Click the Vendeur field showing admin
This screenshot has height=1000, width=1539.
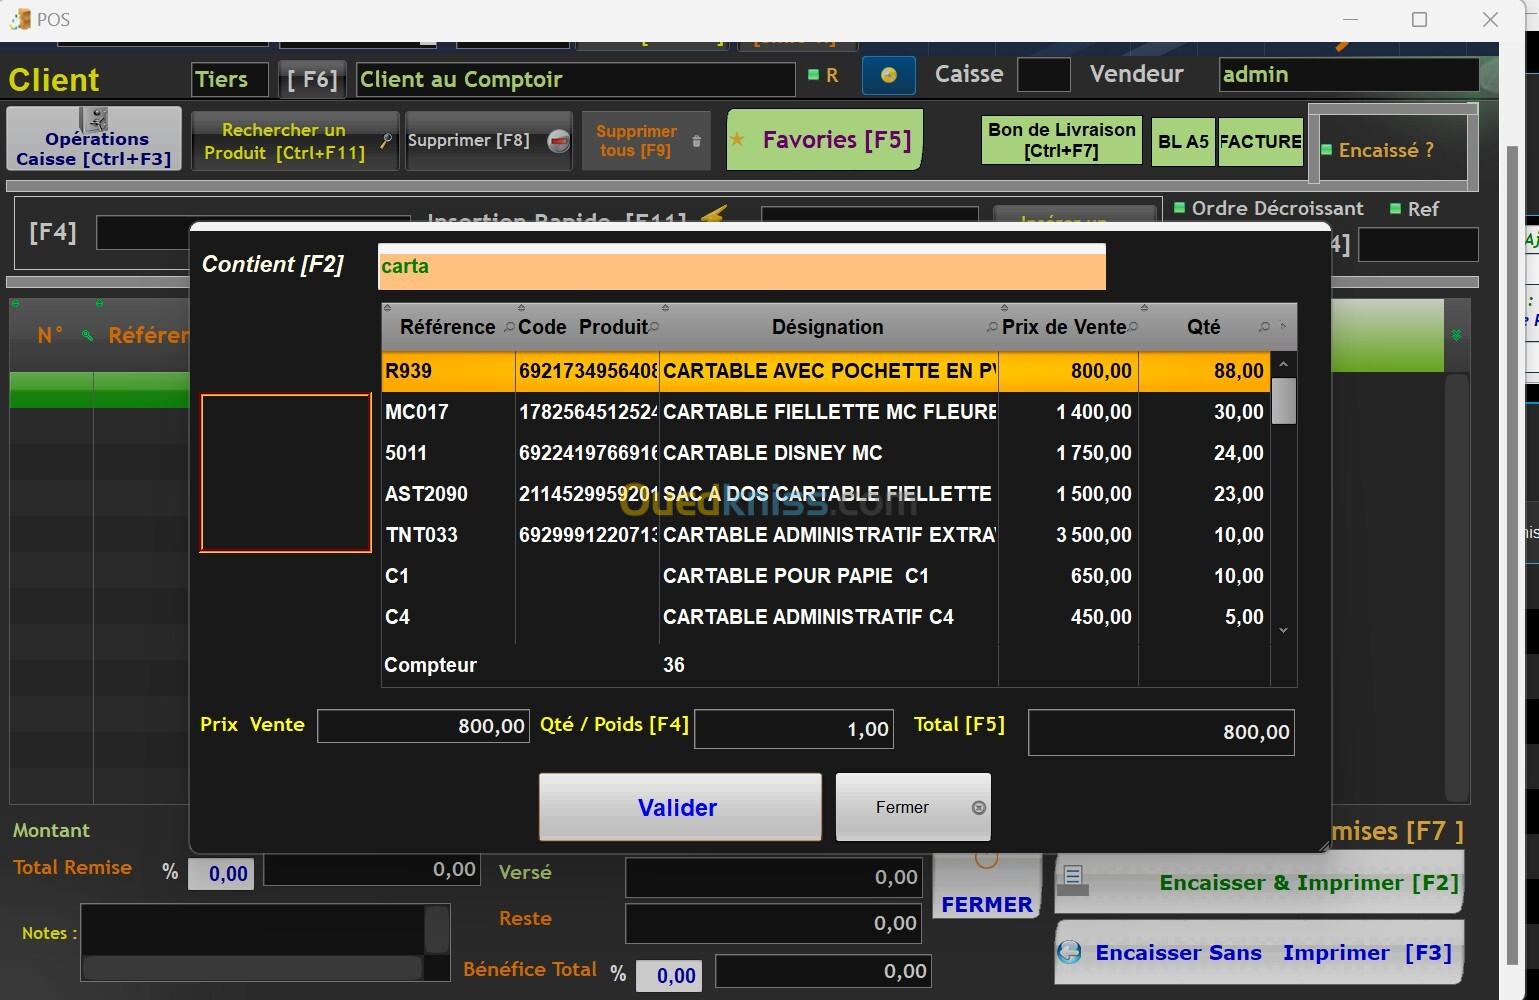pyautogui.click(x=1348, y=75)
